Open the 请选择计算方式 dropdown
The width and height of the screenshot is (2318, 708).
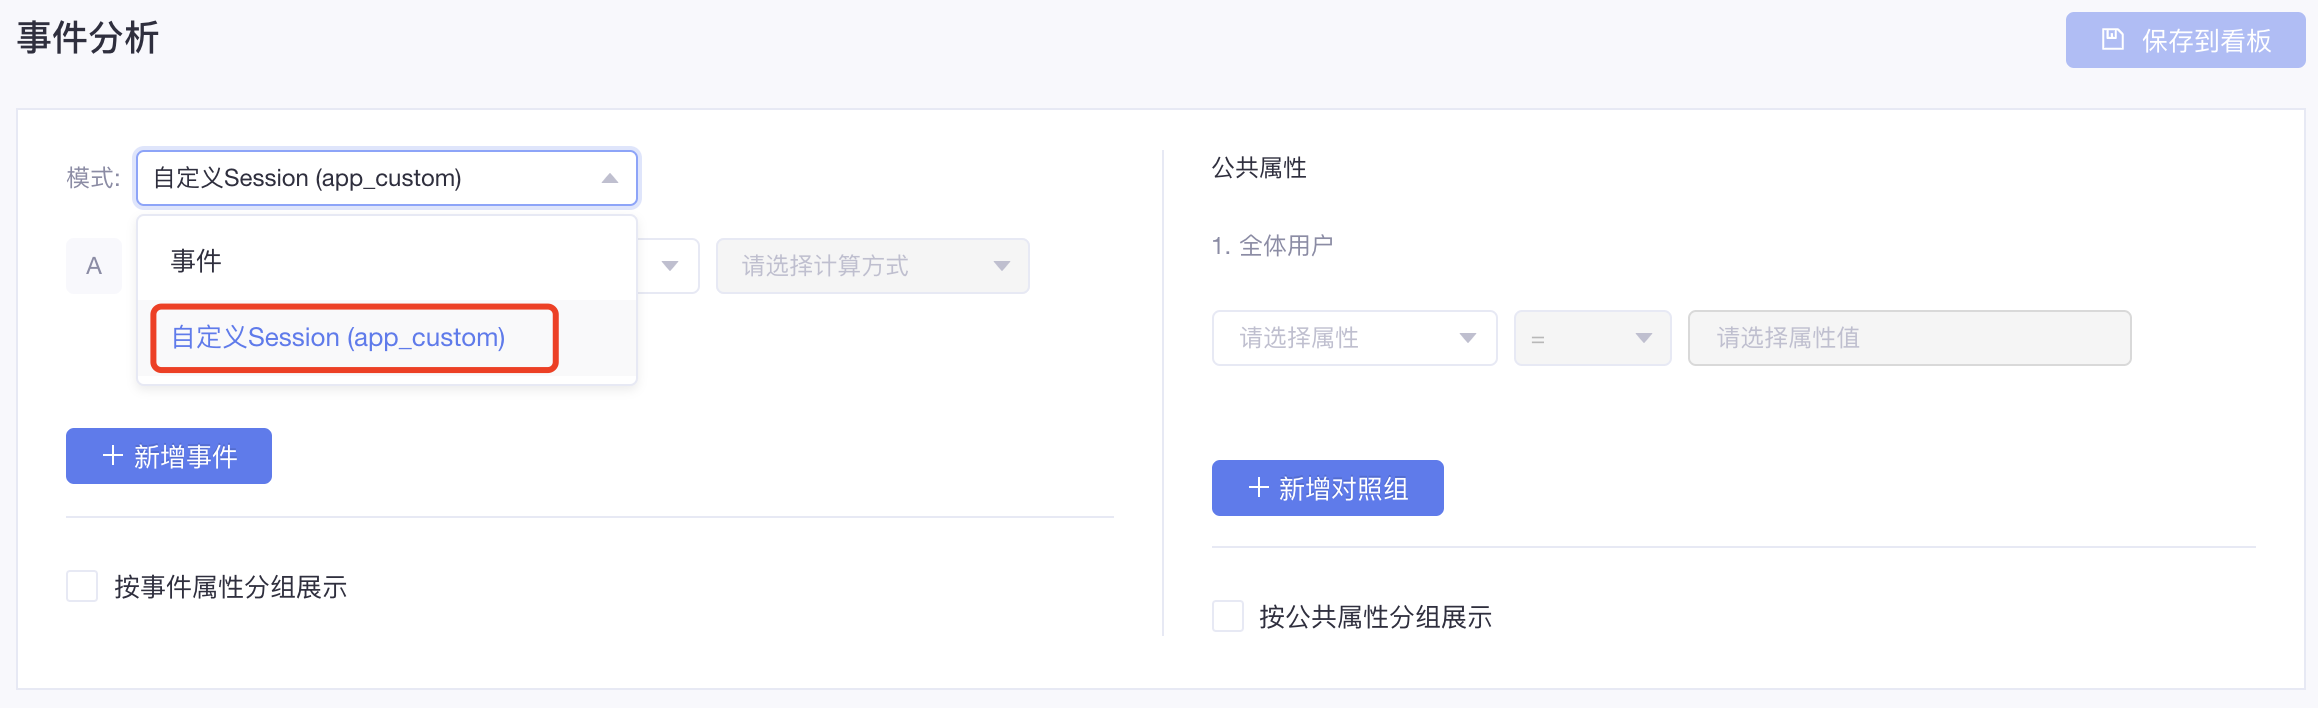click(x=873, y=266)
